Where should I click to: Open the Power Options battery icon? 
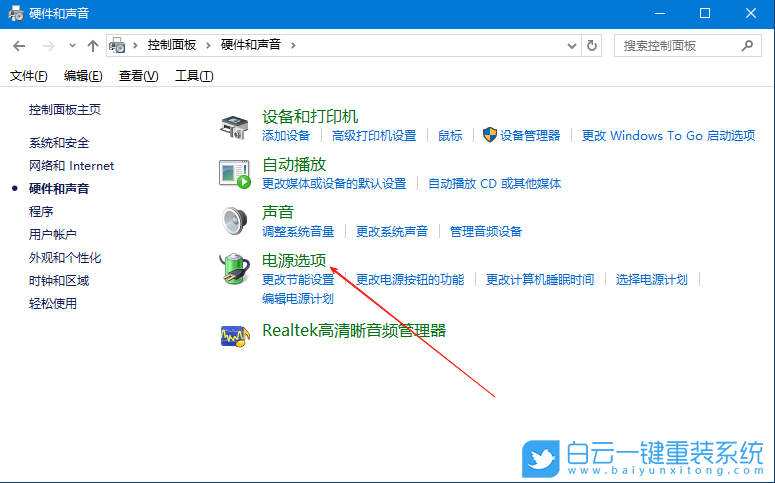click(x=234, y=268)
